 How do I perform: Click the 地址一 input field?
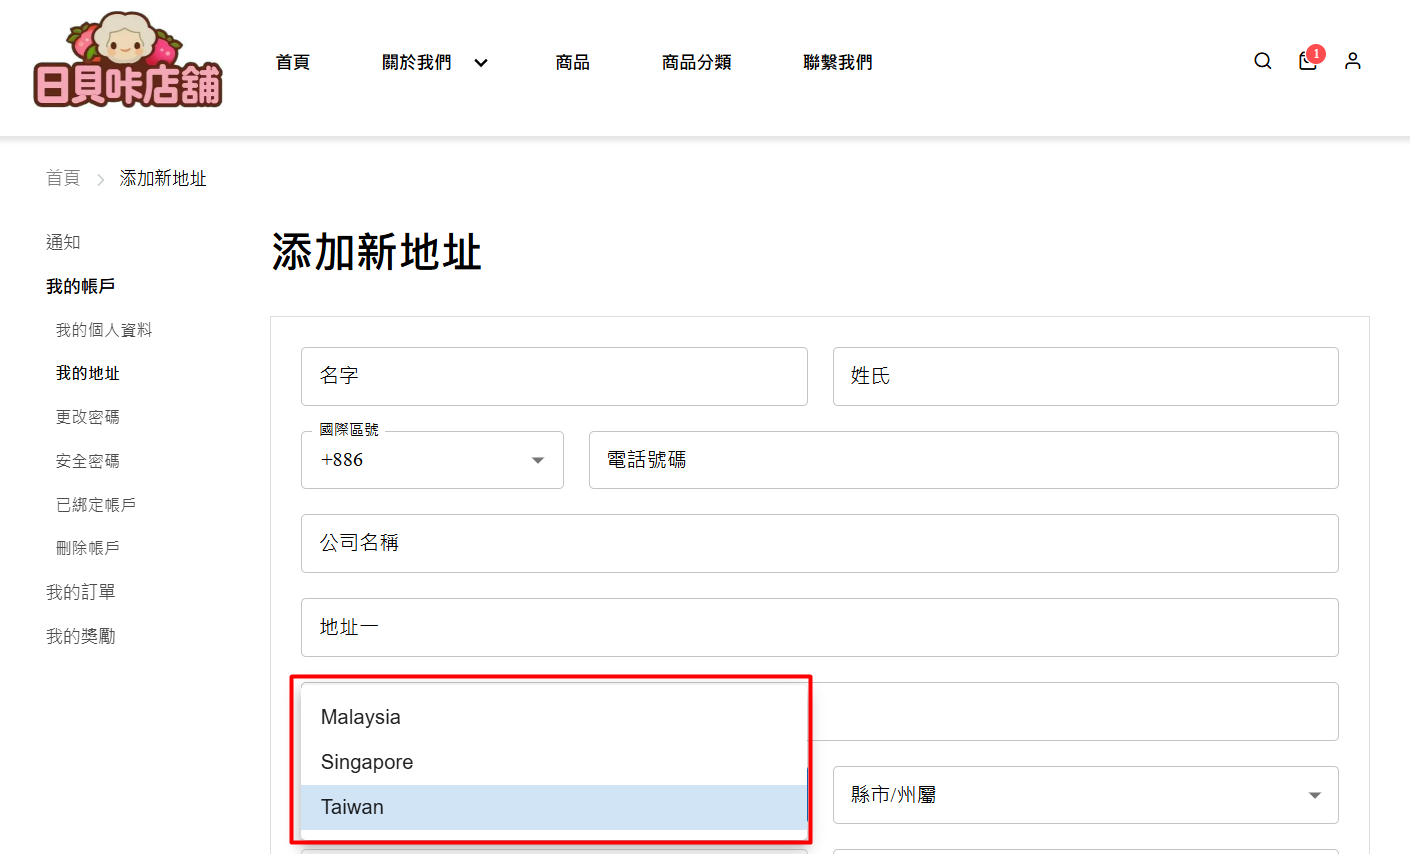(819, 627)
